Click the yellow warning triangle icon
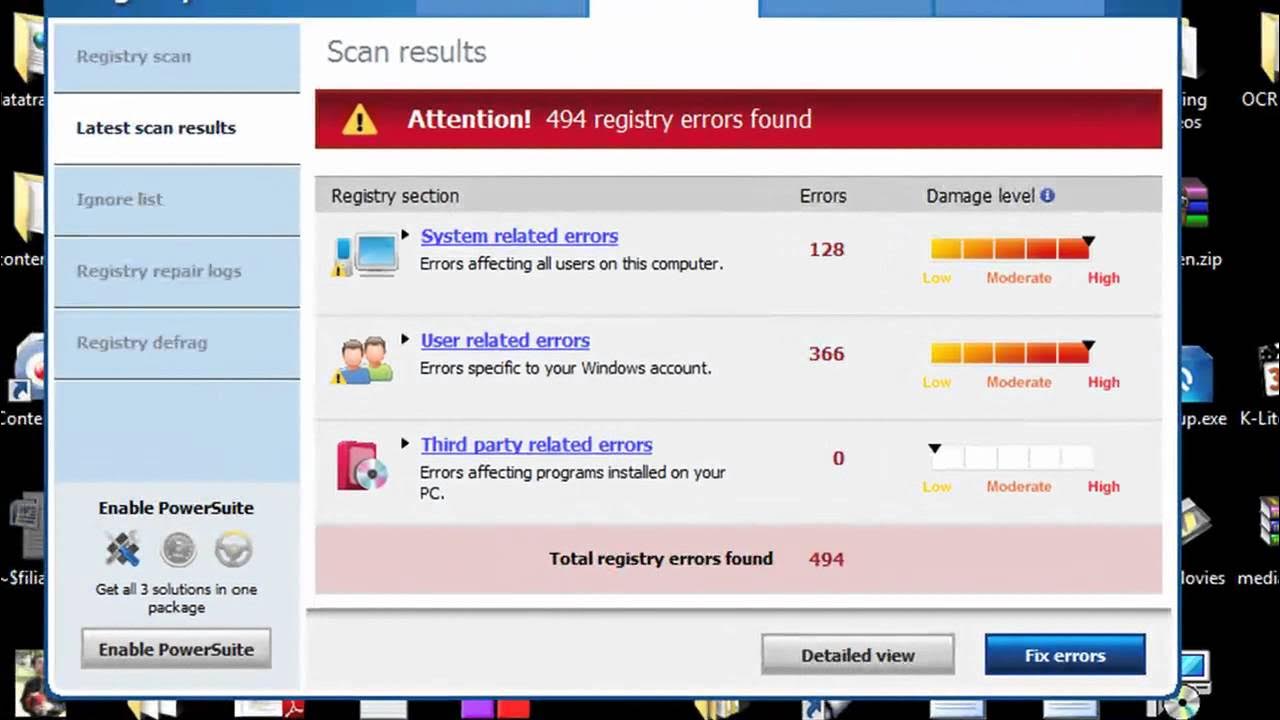The image size is (1280, 720). pos(359,120)
